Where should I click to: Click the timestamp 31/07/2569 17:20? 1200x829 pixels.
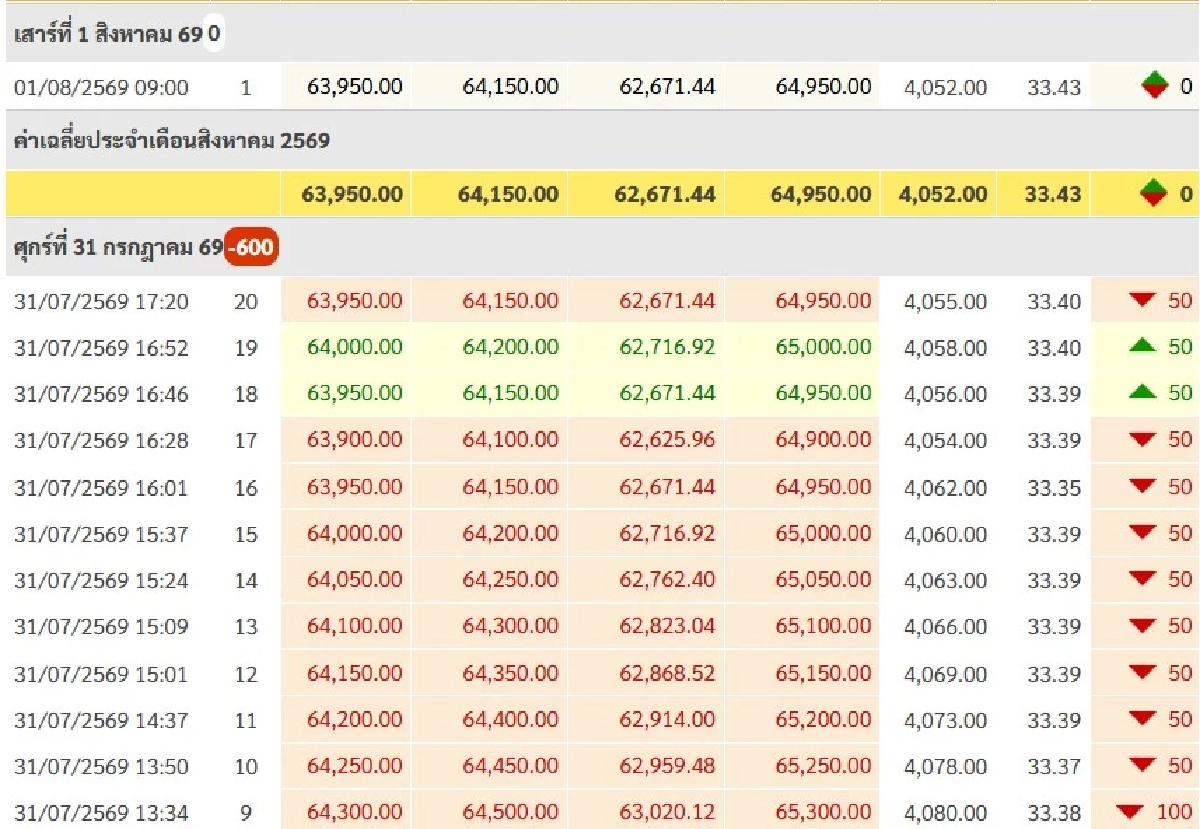[101, 301]
